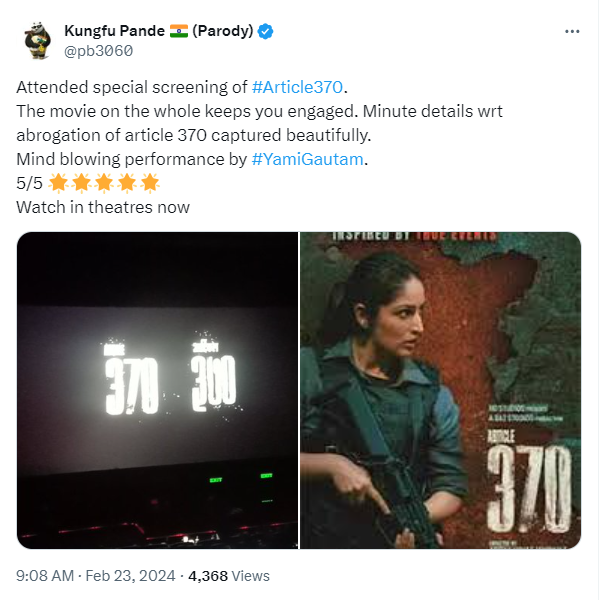601x600 pixels.
Task: Click the 5/5 rating text
Action: click(29, 183)
